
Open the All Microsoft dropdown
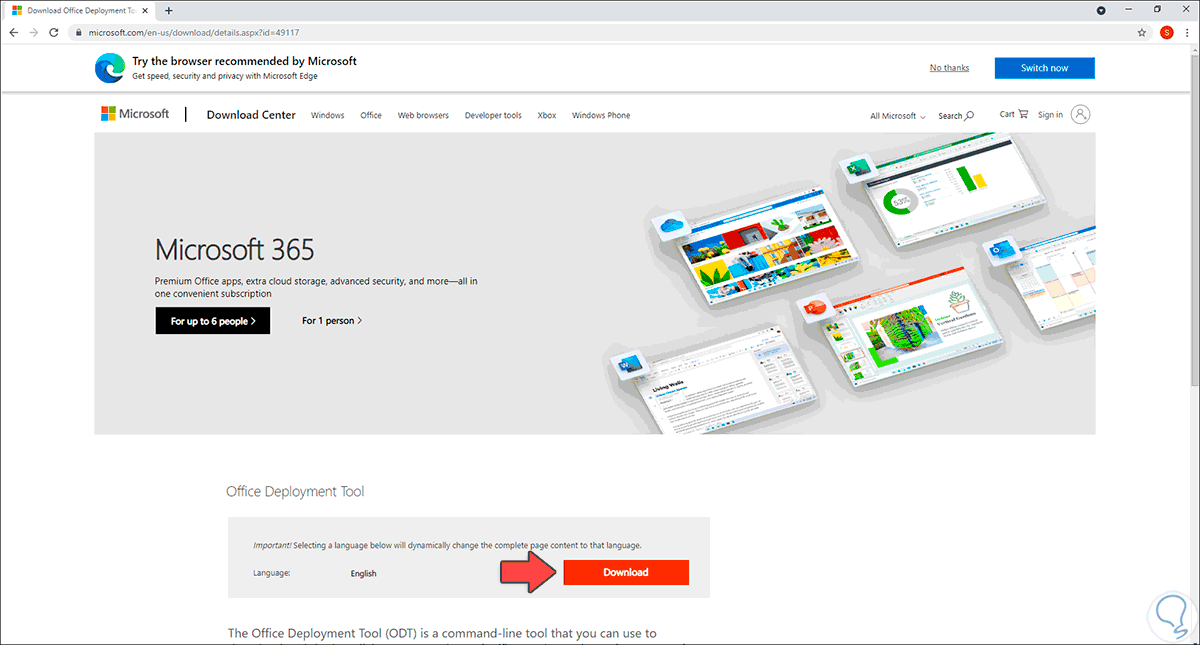tap(896, 116)
